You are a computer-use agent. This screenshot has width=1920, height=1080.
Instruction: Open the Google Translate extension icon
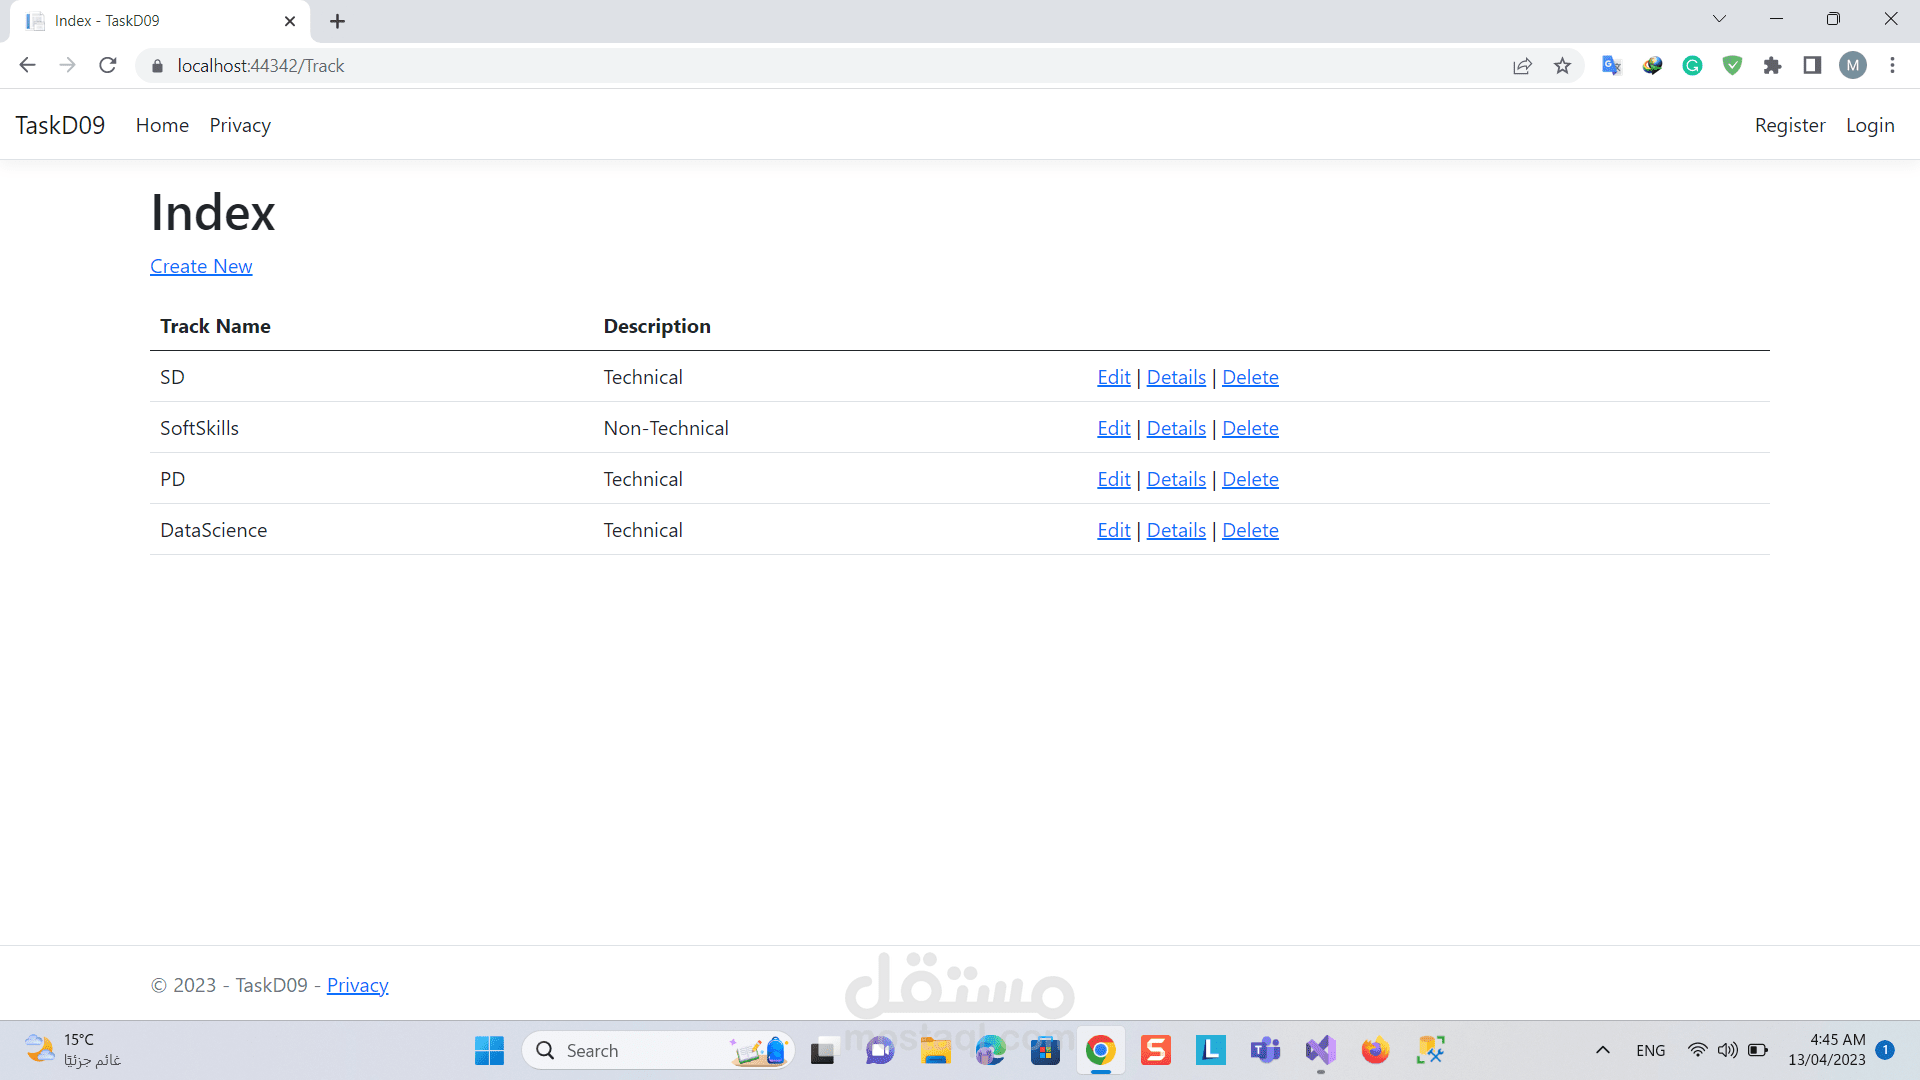point(1611,66)
